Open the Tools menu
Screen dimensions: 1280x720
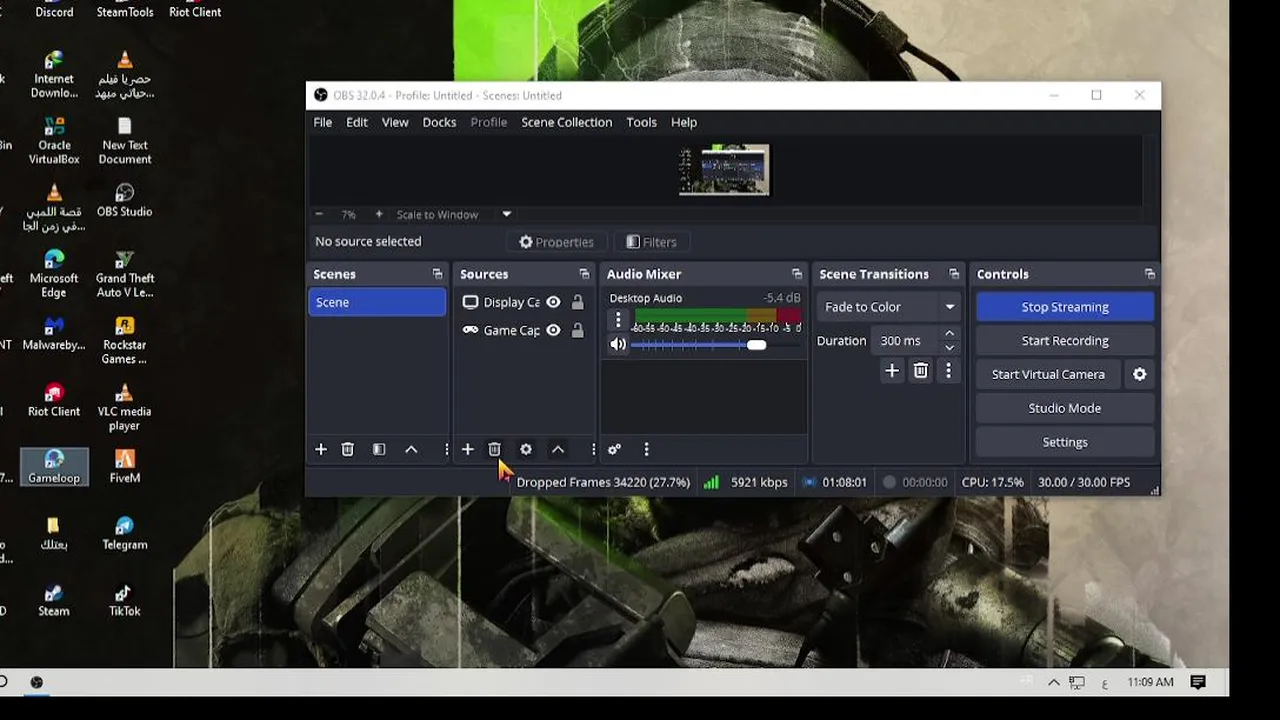(642, 122)
